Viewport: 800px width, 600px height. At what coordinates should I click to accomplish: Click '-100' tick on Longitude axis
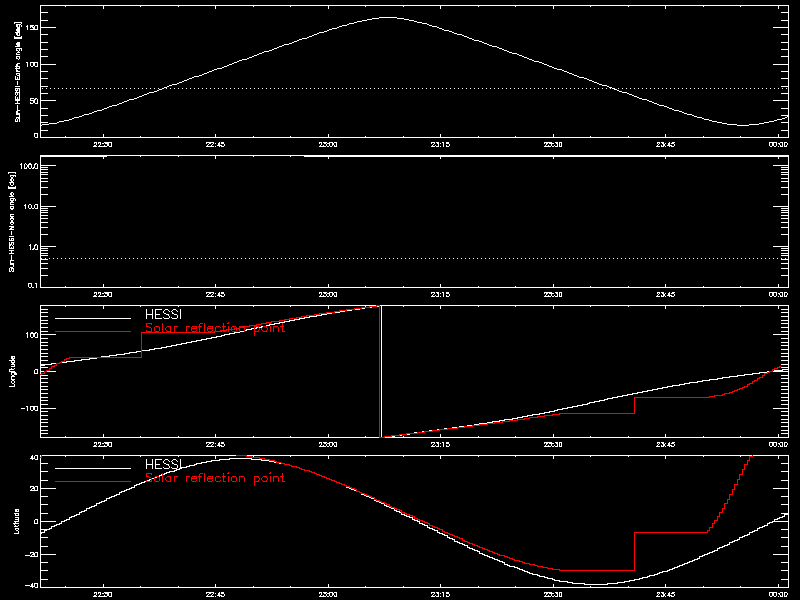30,409
